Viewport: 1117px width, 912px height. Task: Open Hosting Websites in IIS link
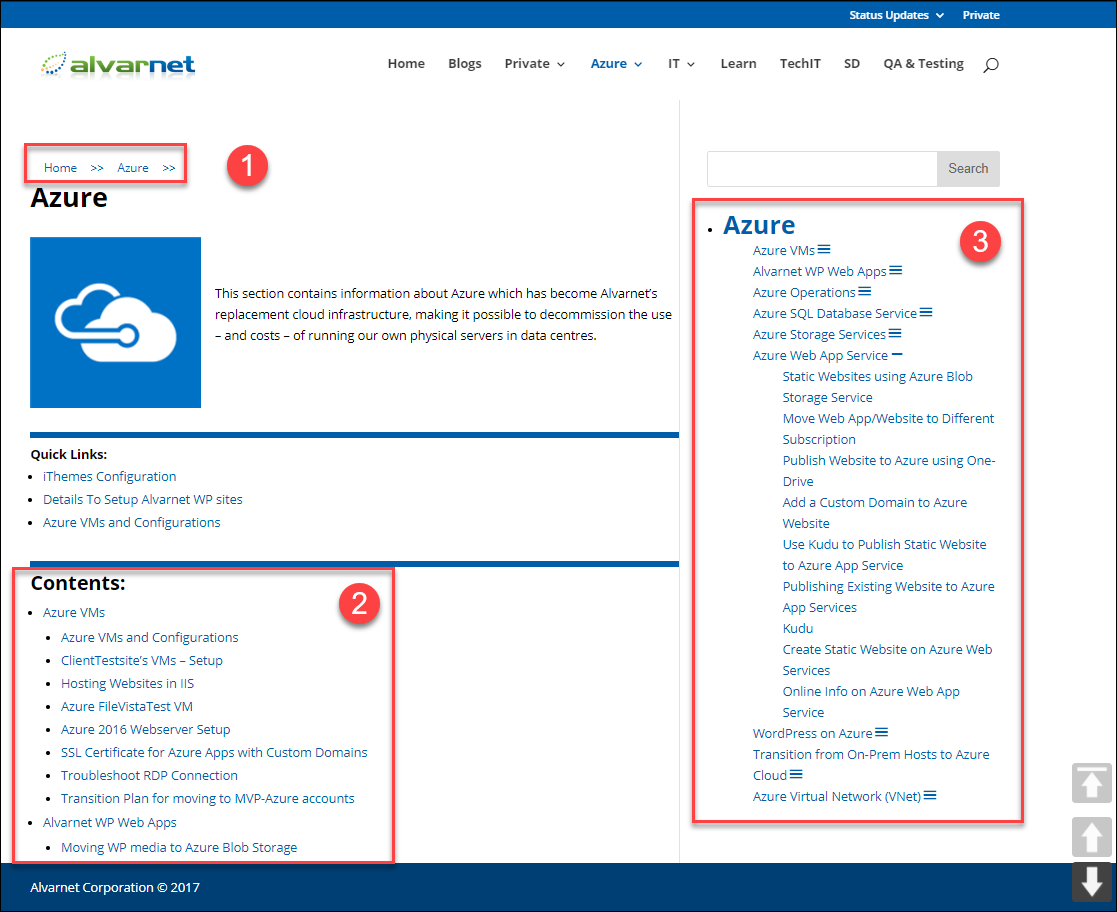(x=128, y=683)
